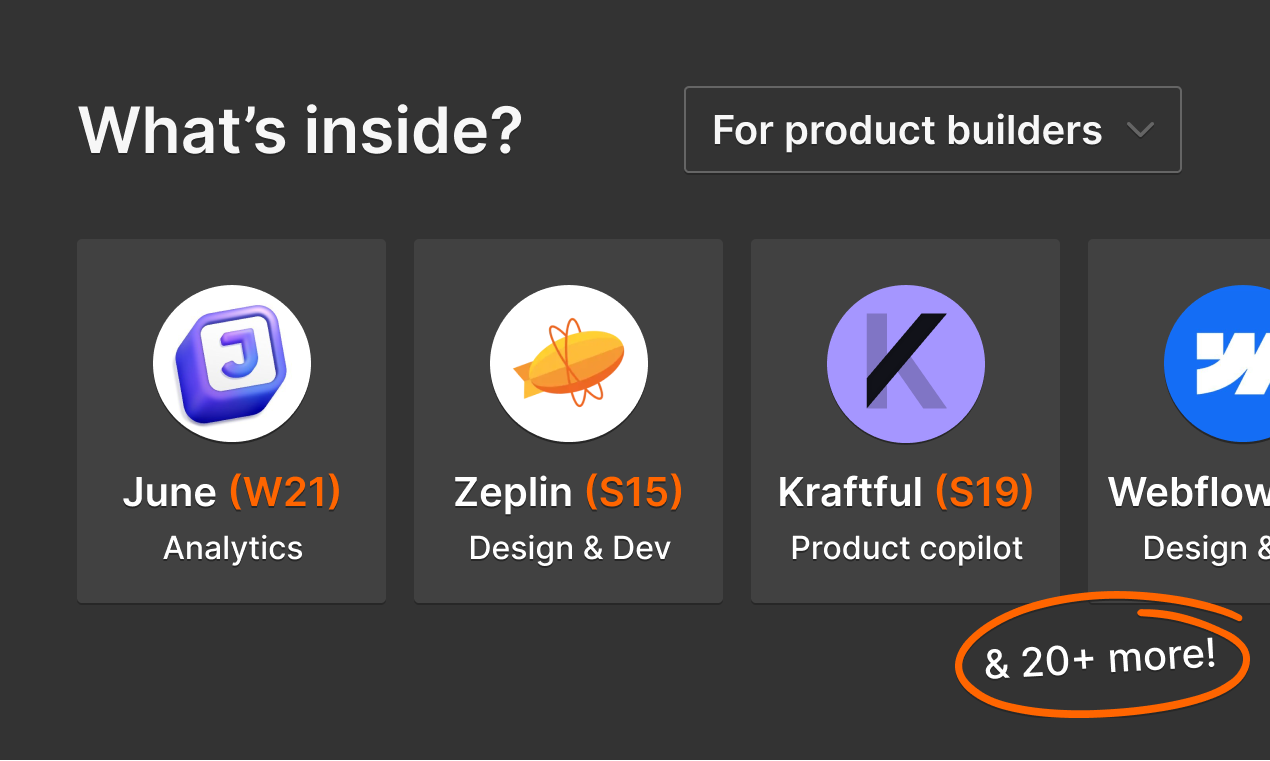Click the 'Product copilot' subtitle text

click(x=907, y=549)
